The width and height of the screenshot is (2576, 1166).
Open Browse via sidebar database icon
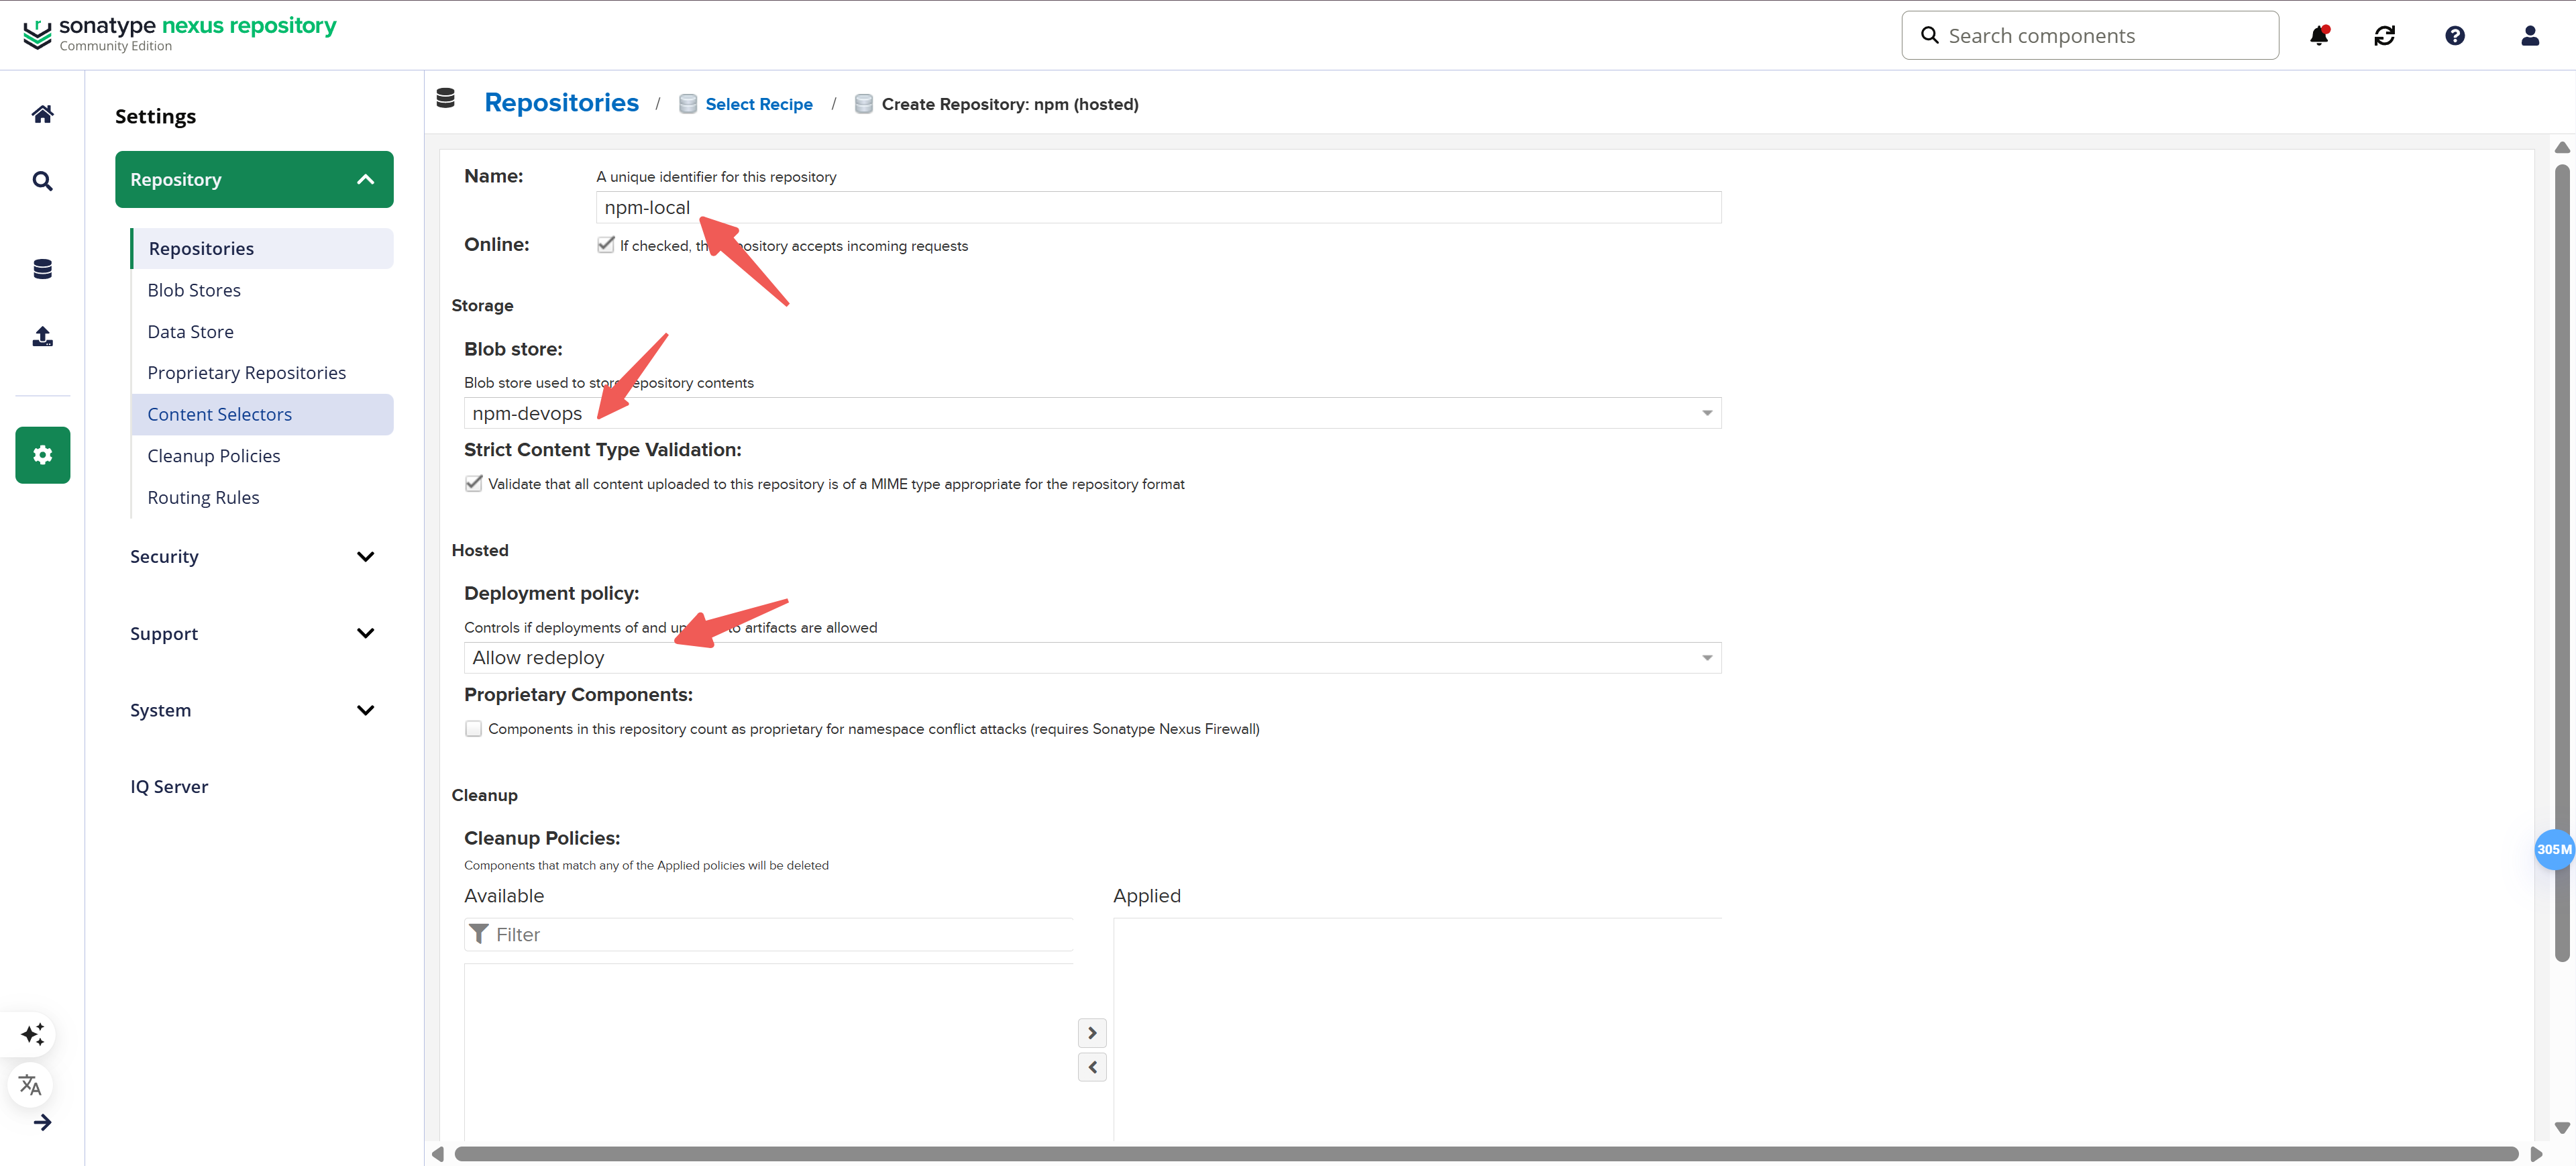[x=42, y=269]
